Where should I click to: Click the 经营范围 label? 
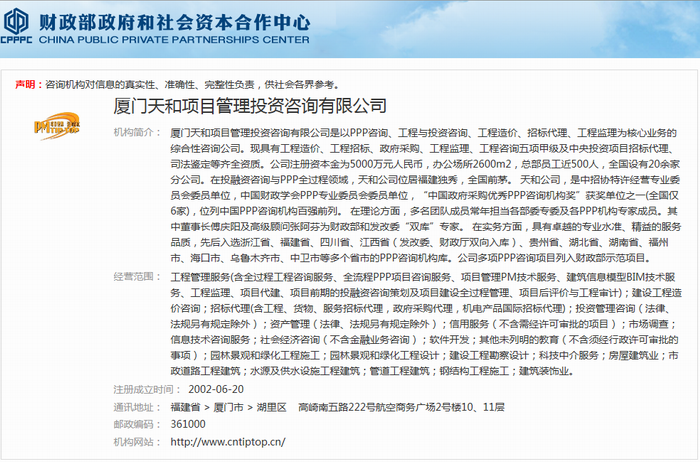137,277
